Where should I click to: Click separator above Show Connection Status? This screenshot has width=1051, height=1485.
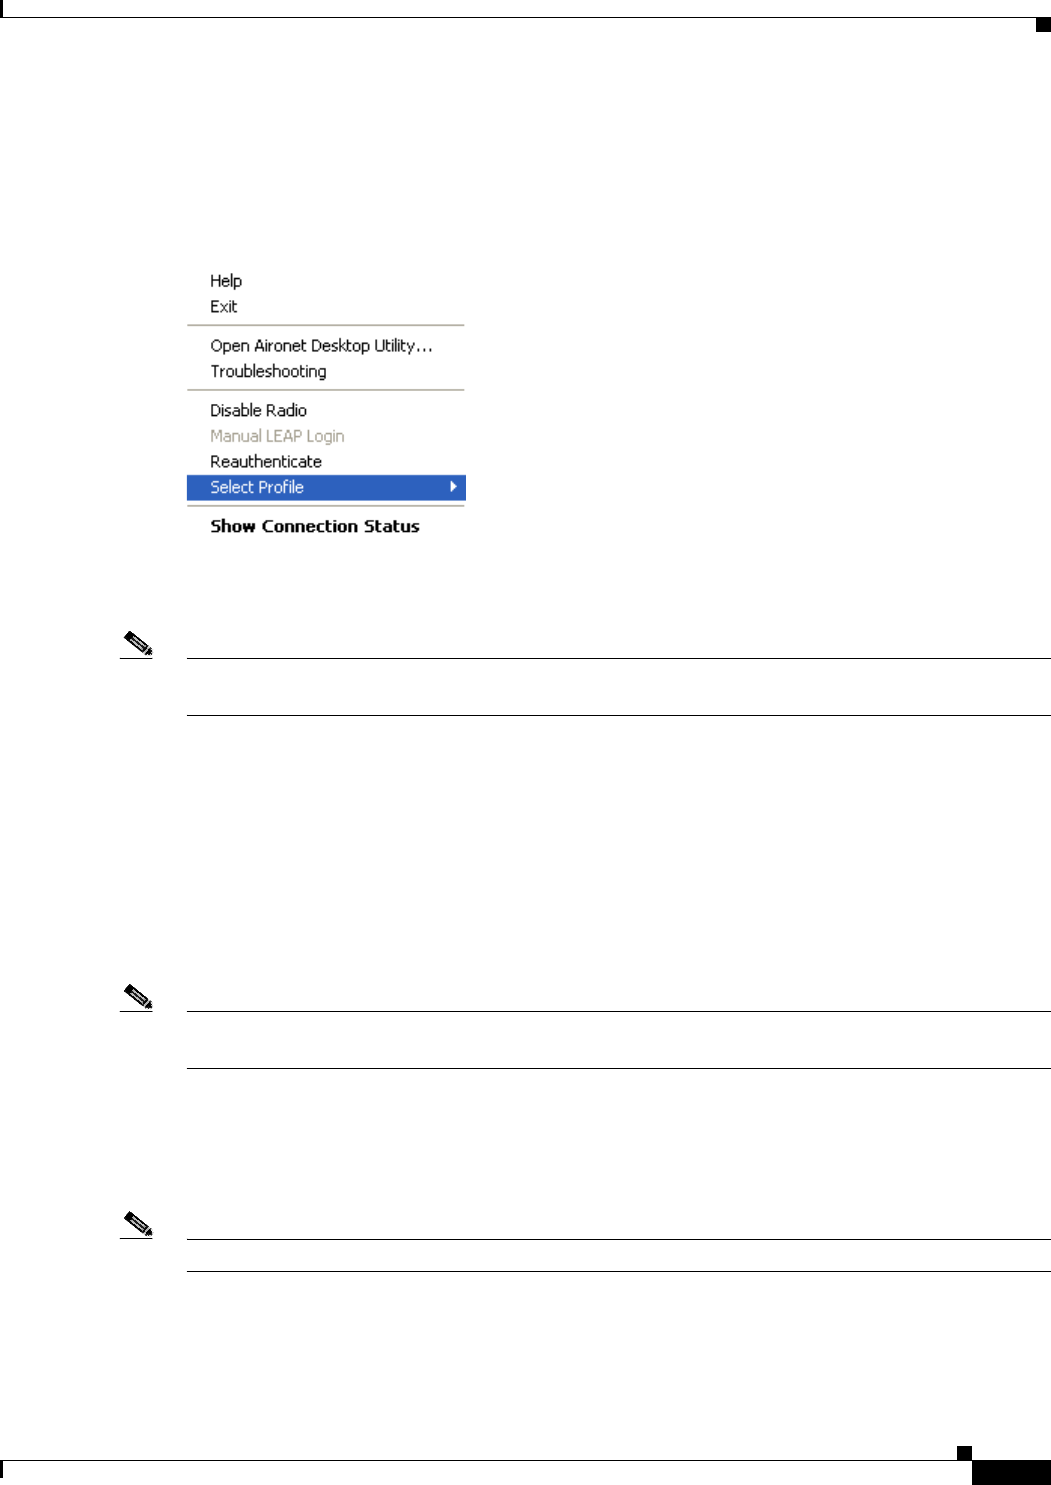coord(326,506)
